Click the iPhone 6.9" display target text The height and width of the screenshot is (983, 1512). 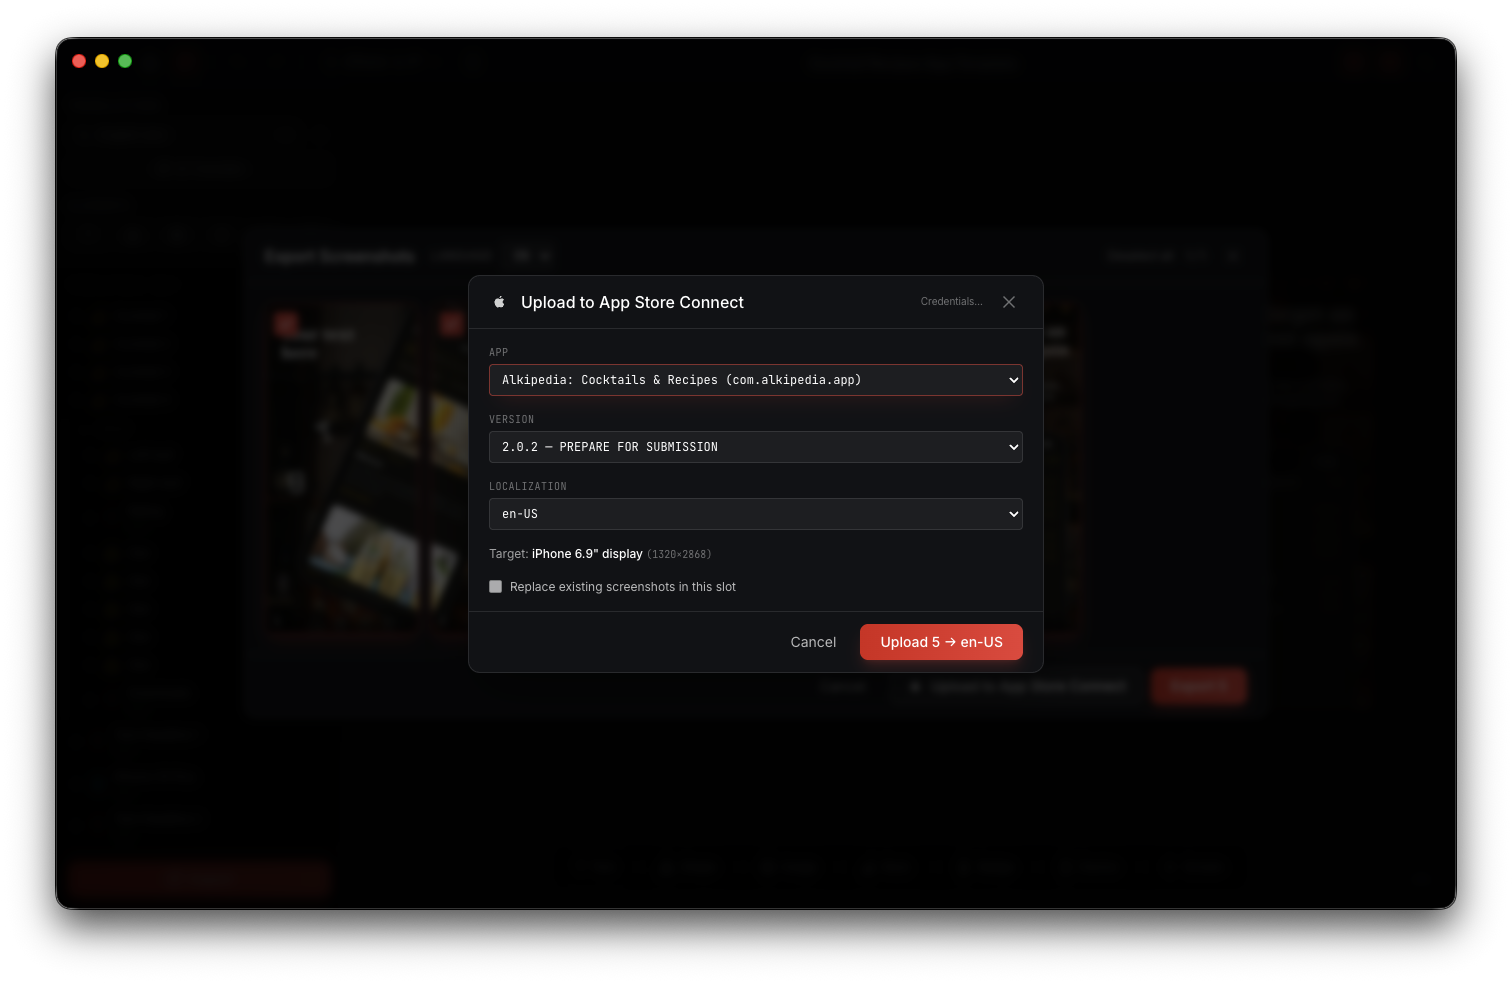[587, 554]
